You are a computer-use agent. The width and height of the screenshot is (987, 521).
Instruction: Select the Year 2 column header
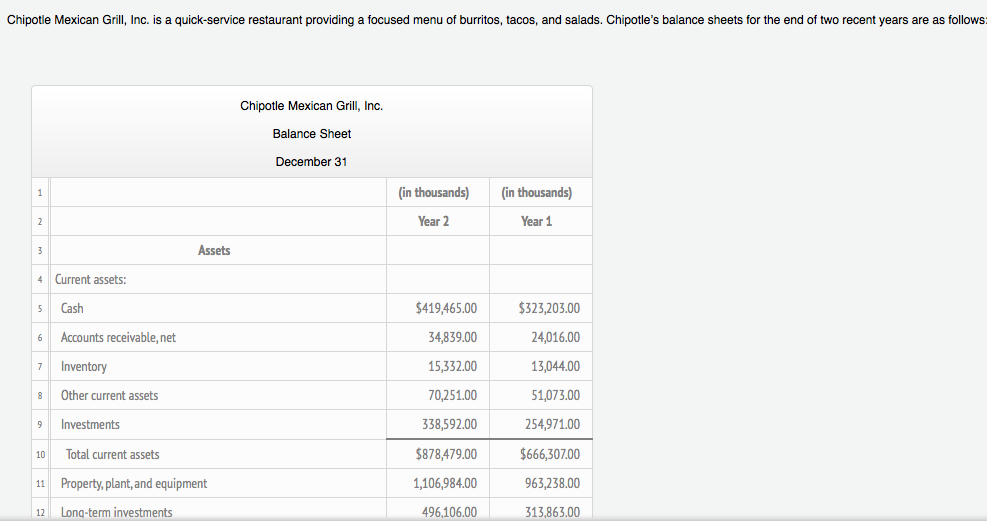tap(434, 221)
